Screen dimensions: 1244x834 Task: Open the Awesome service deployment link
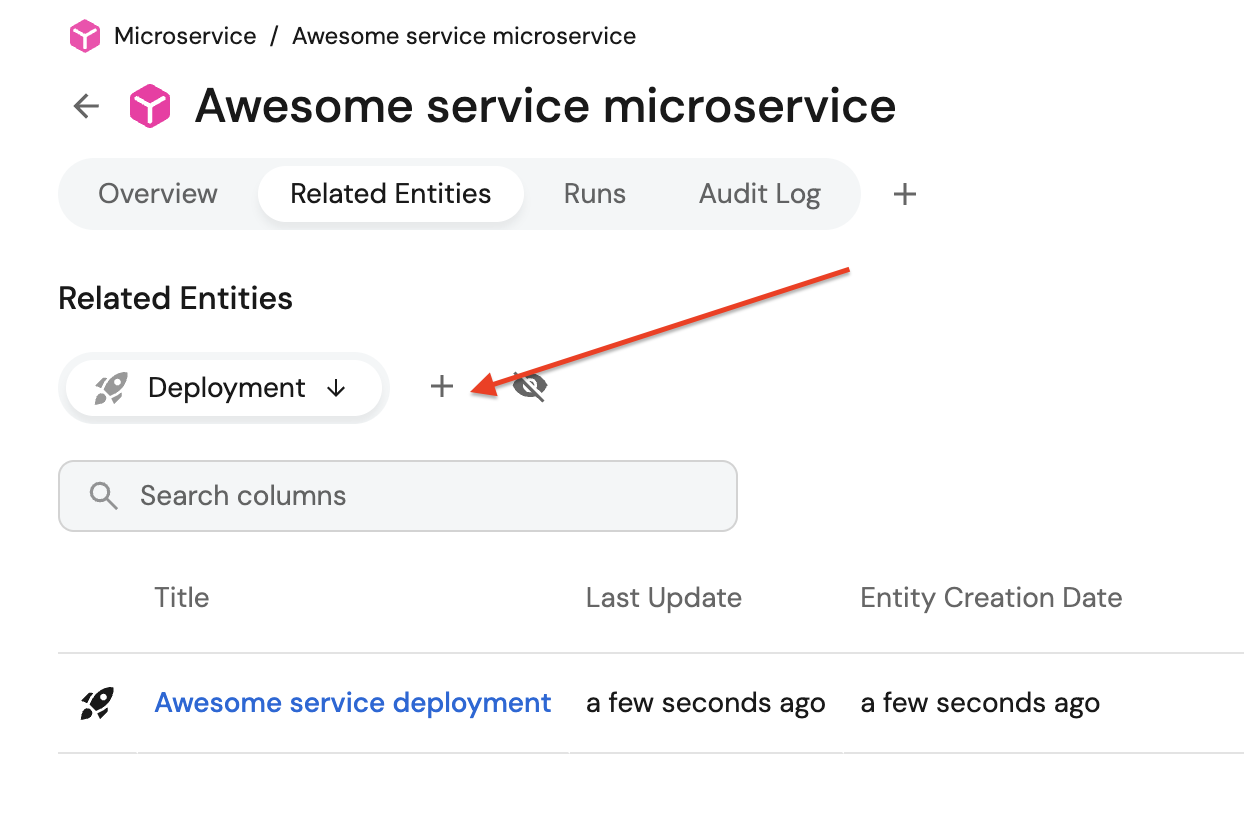pos(353,703)
